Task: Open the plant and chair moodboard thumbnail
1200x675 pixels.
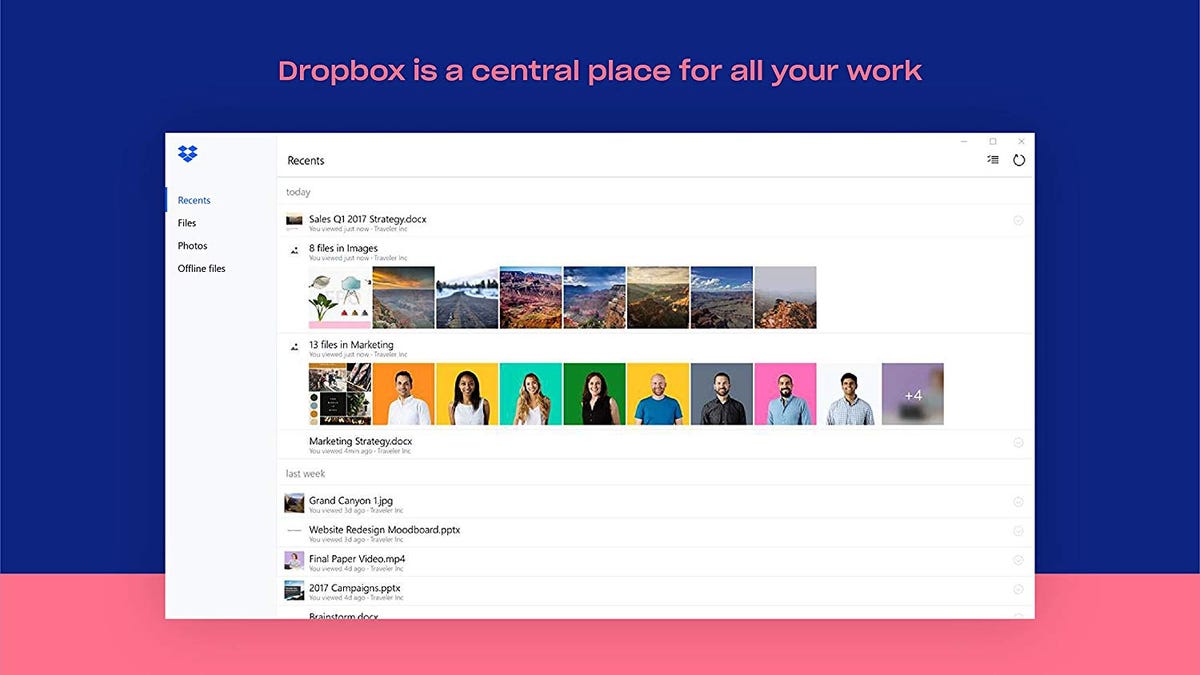Action: [x=340, y=297]
